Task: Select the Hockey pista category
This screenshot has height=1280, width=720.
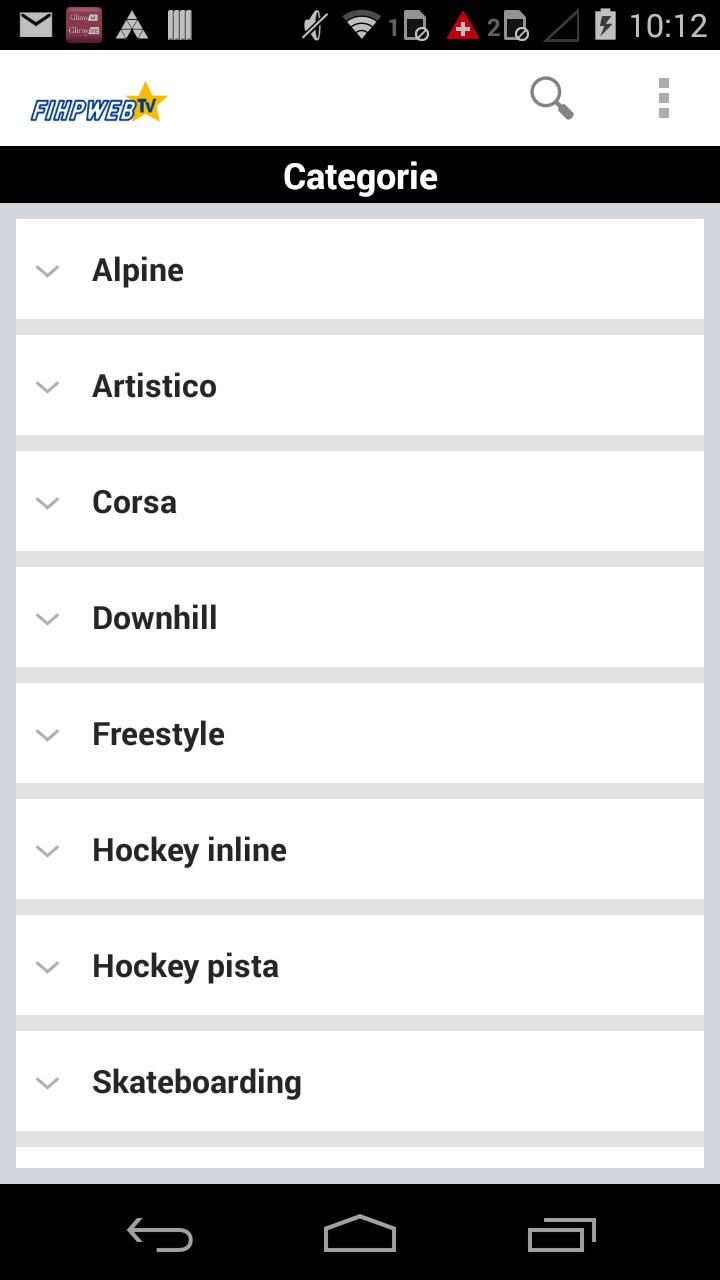Action: pyautogui.click(x=185, y=966)
